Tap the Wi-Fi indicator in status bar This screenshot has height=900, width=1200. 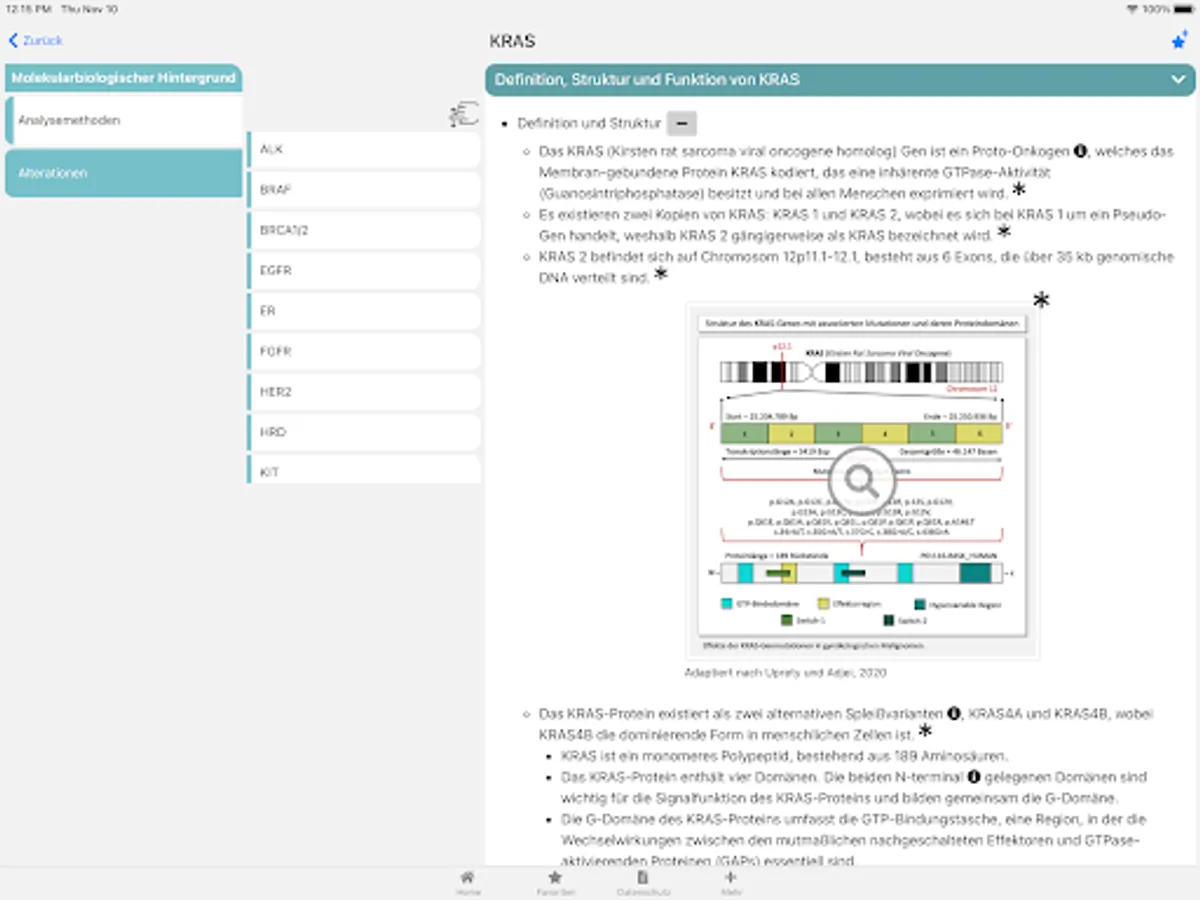1132,9
